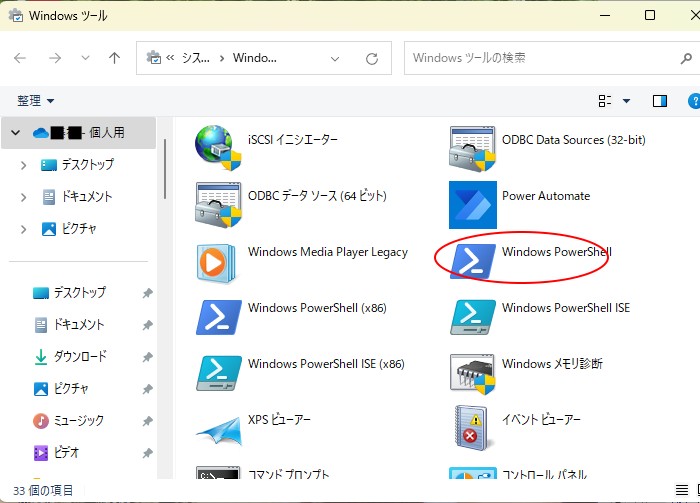Click the Windows メモリ診断 label text
The width and height of the screenshot is (700, 503).
click(552, 364)
